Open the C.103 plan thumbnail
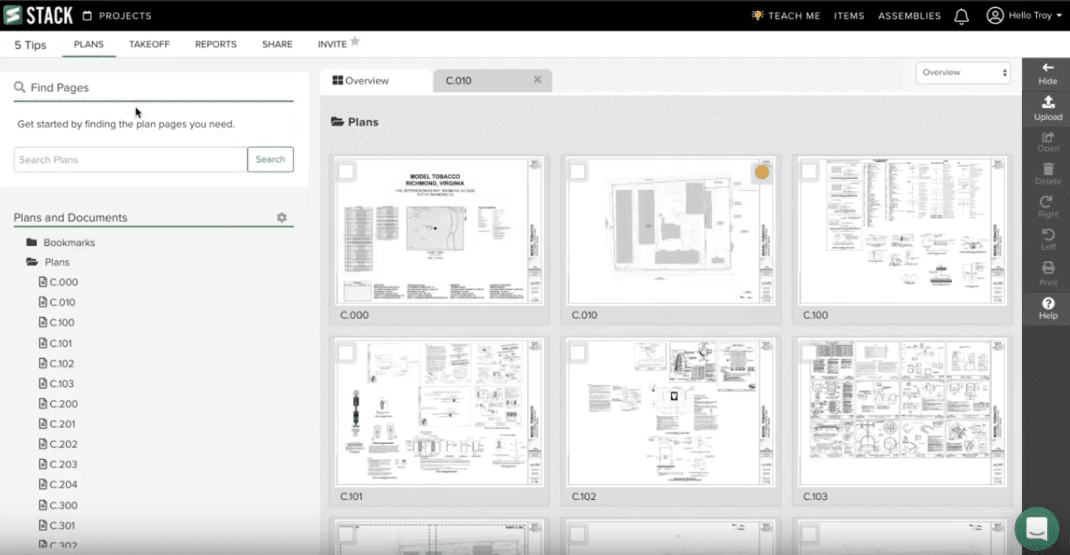1070x555 pixels. [x=902, y=414]
